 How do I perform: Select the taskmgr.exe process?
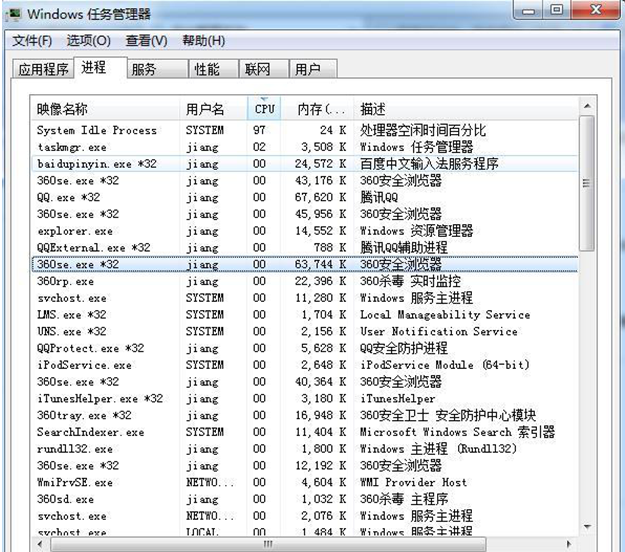305,147
